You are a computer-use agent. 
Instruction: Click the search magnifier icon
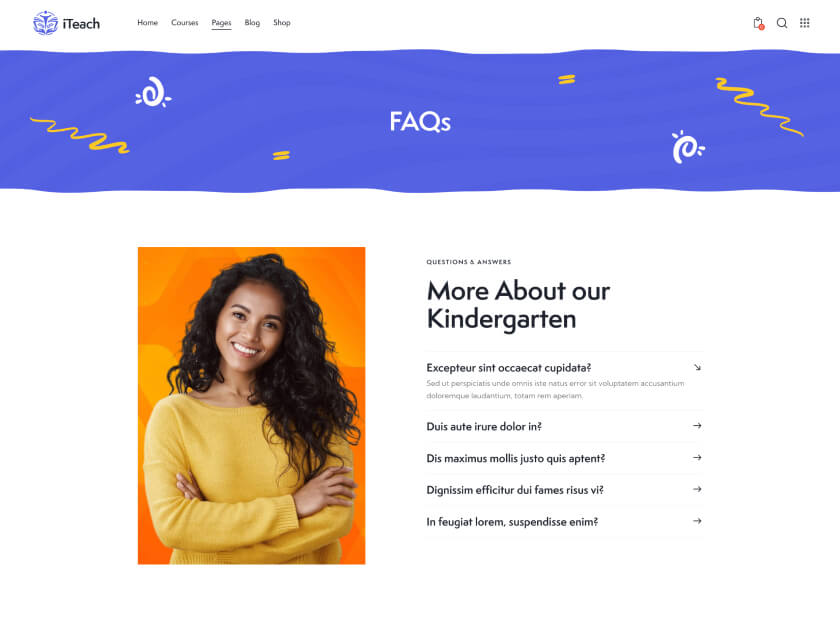(x=782, y=23)
